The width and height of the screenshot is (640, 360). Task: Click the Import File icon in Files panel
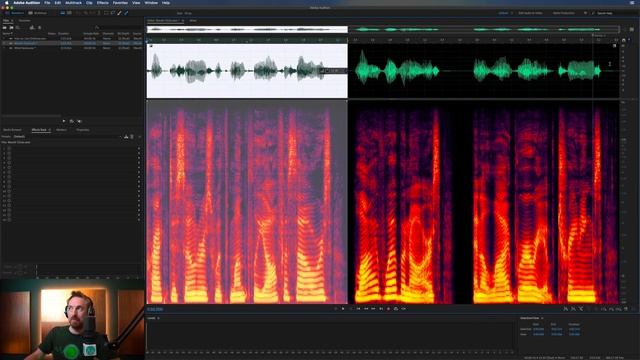11,28
